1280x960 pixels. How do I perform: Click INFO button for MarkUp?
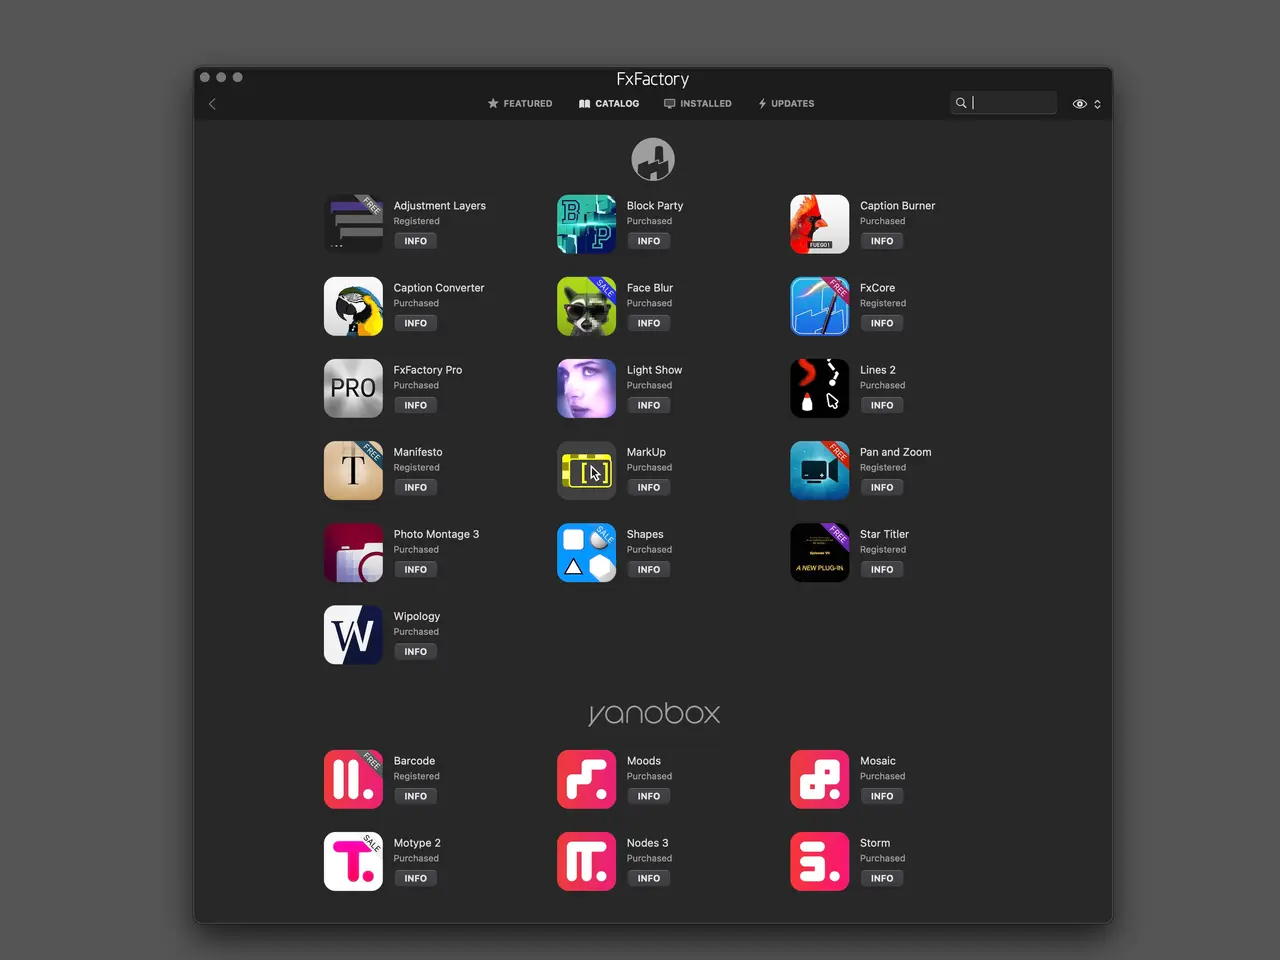click(x=649, y=487)
